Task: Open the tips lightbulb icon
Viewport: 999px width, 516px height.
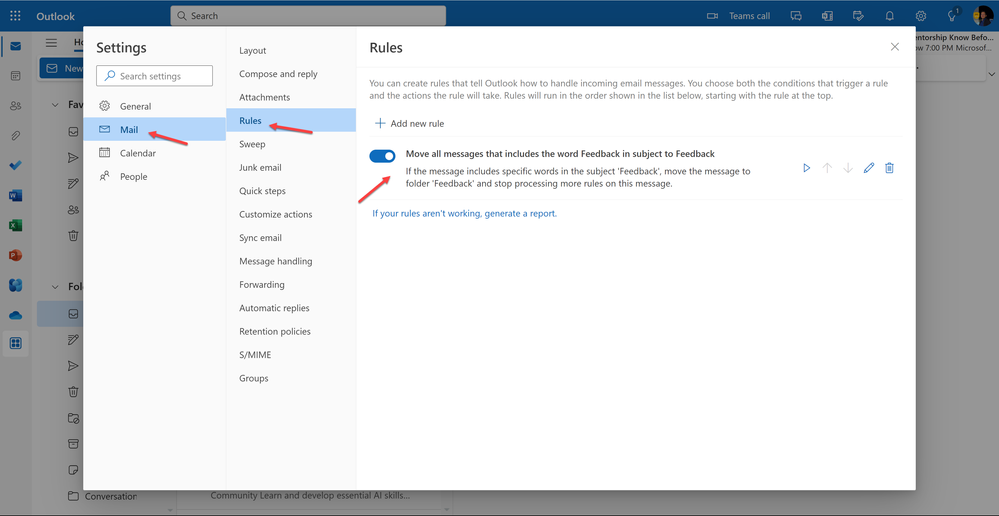Action: tap(952, 15)
